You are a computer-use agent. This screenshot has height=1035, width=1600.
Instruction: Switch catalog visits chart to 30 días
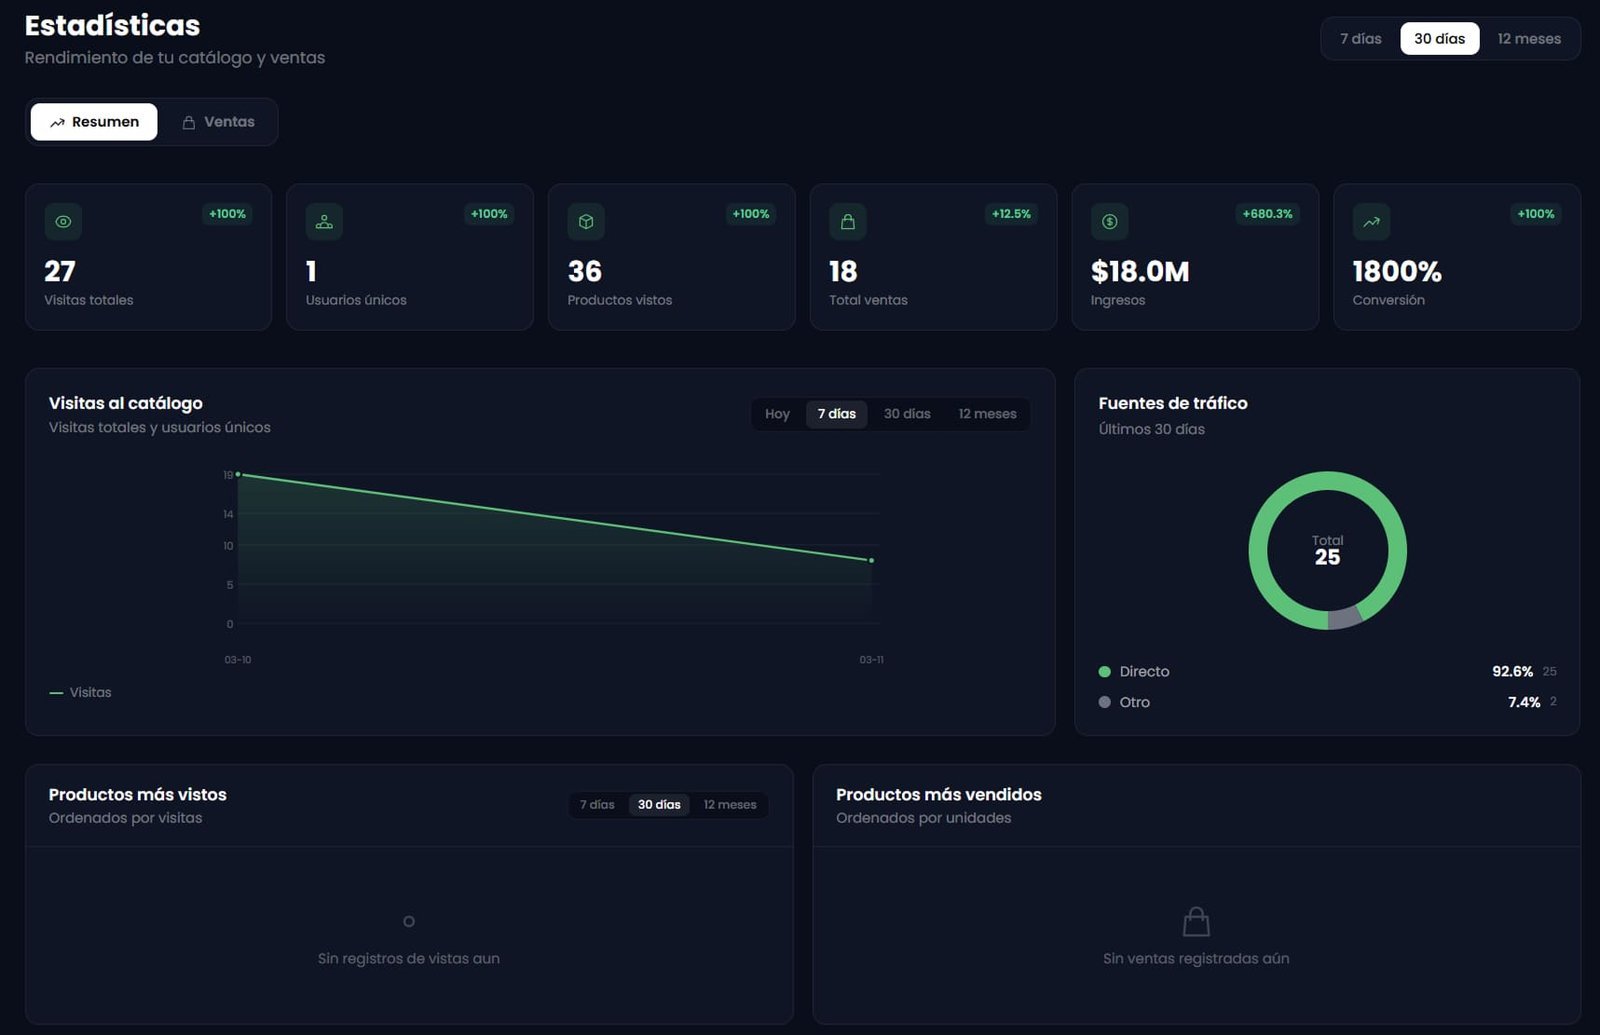pyautogui.click(x=907, y=414)
